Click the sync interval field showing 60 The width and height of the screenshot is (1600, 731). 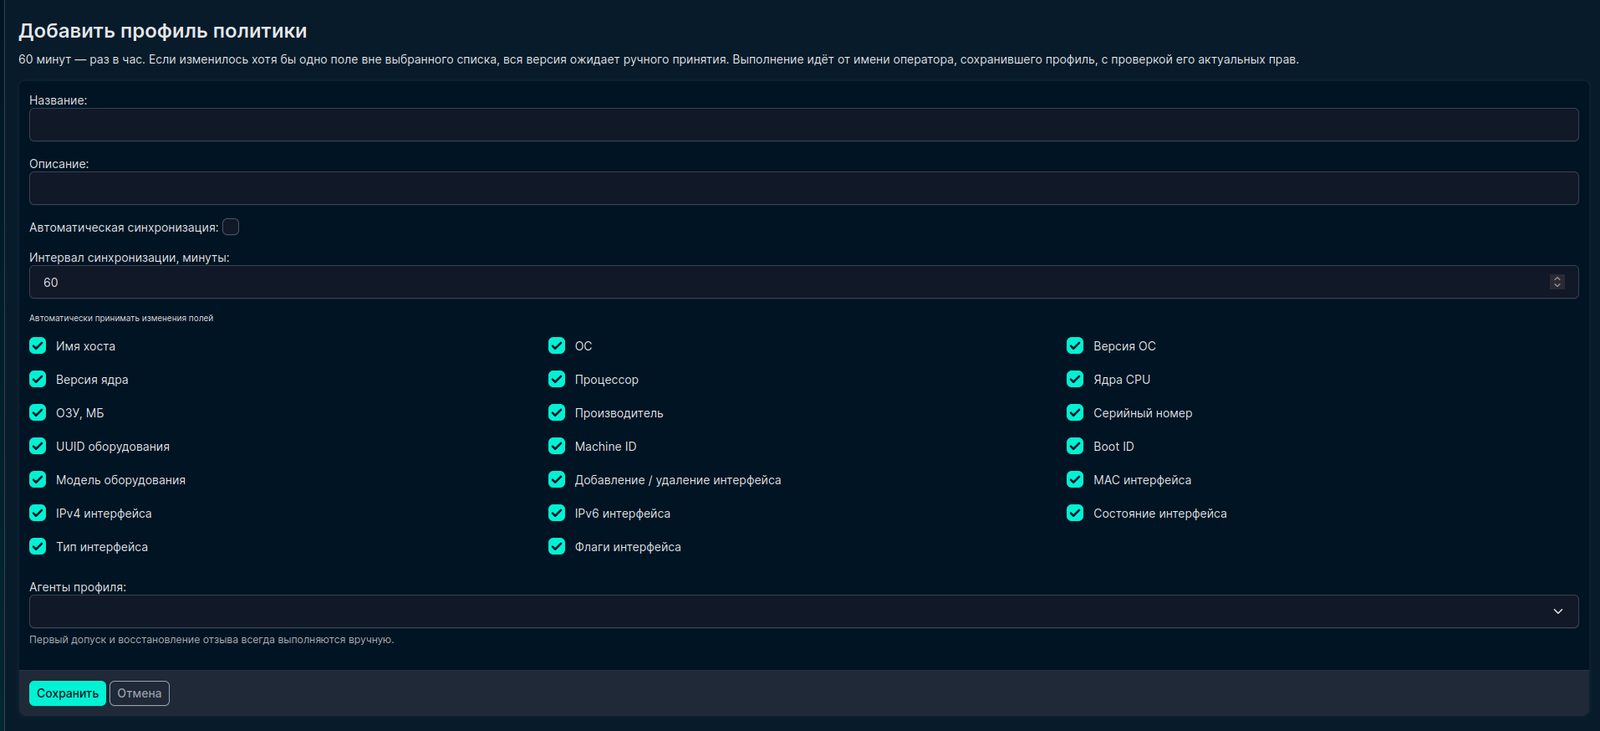(803, 282)
